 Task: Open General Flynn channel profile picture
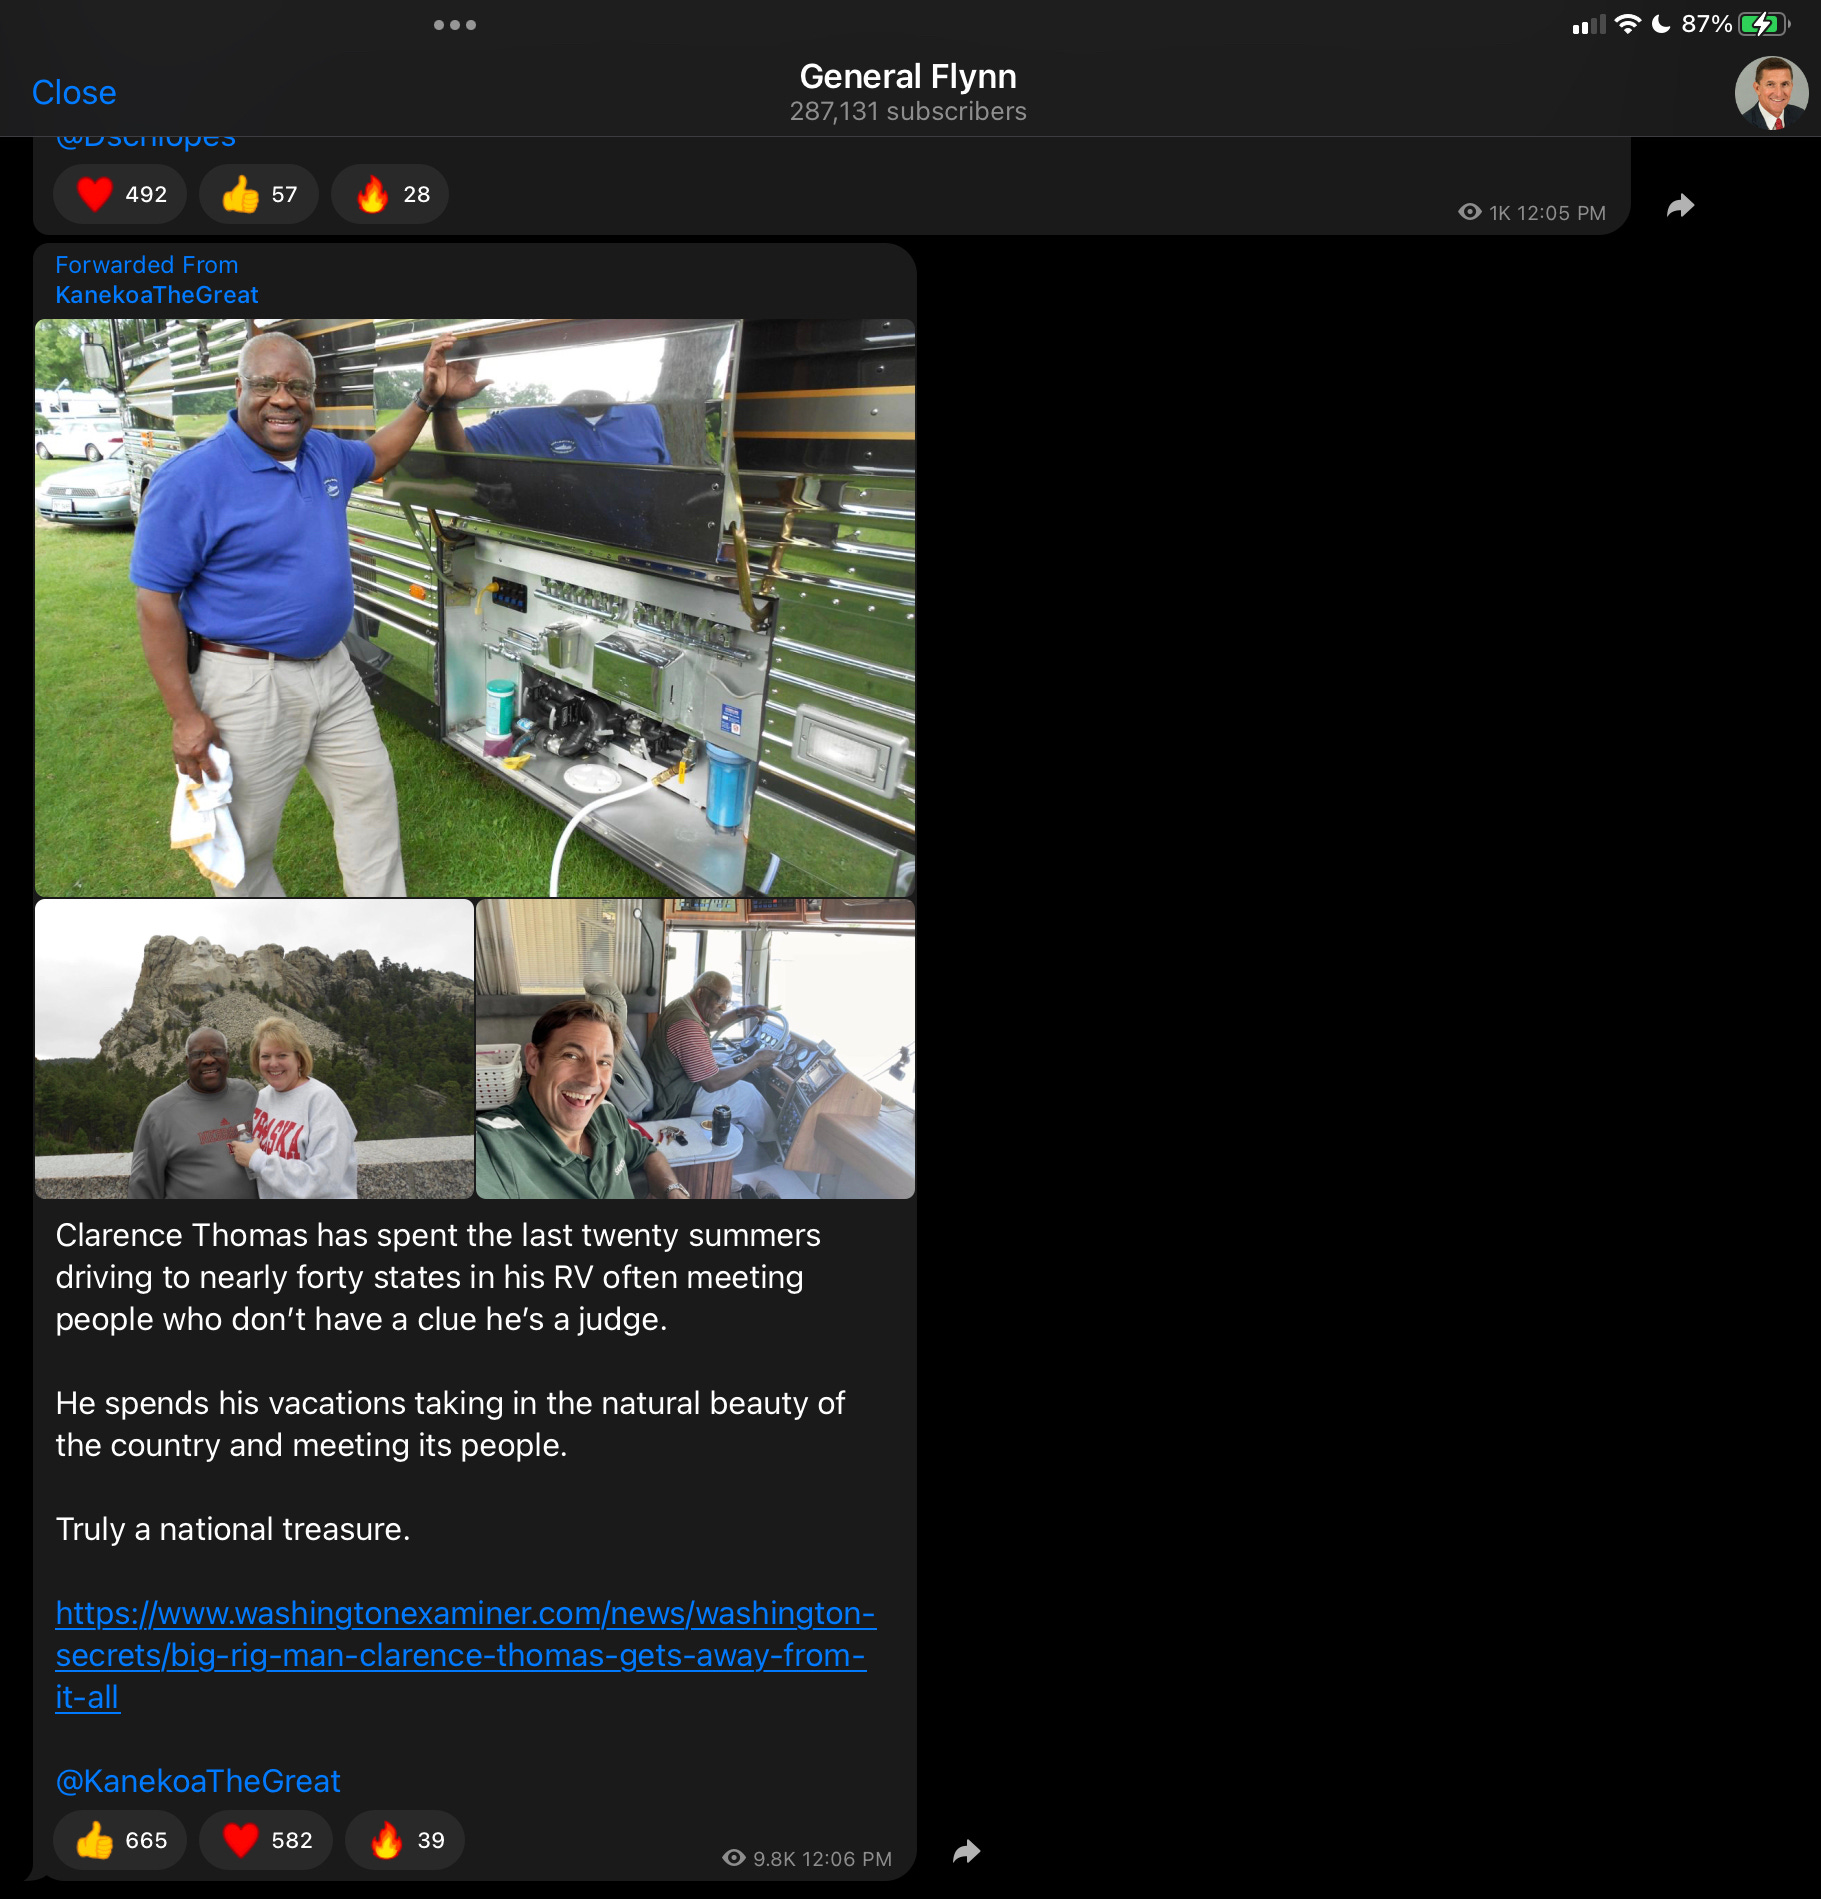click(1771, 93)
